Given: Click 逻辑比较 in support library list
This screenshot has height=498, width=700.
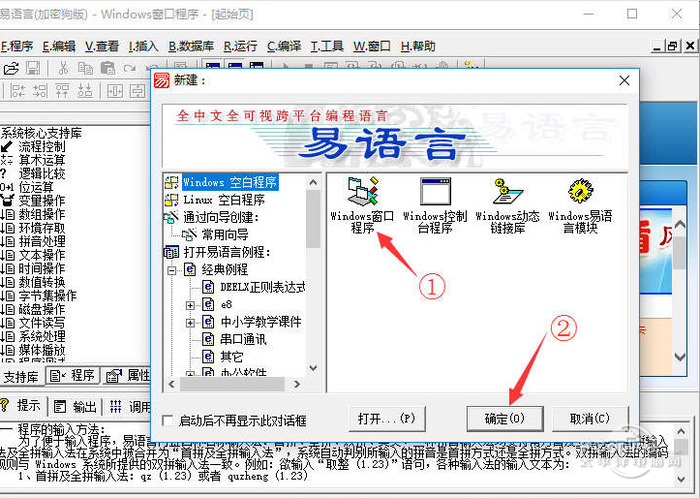Looking at the screenshot, I should (x=42, y=174).
